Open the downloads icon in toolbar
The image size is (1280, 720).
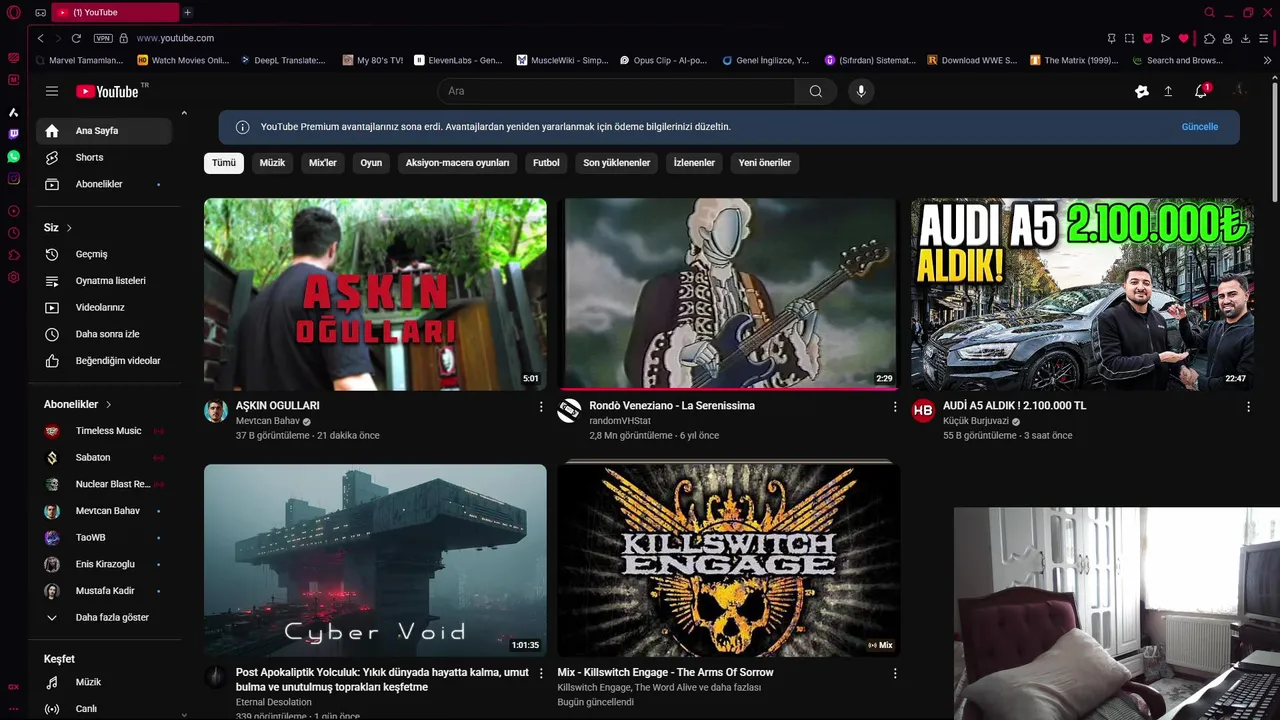pos(1245,38)
